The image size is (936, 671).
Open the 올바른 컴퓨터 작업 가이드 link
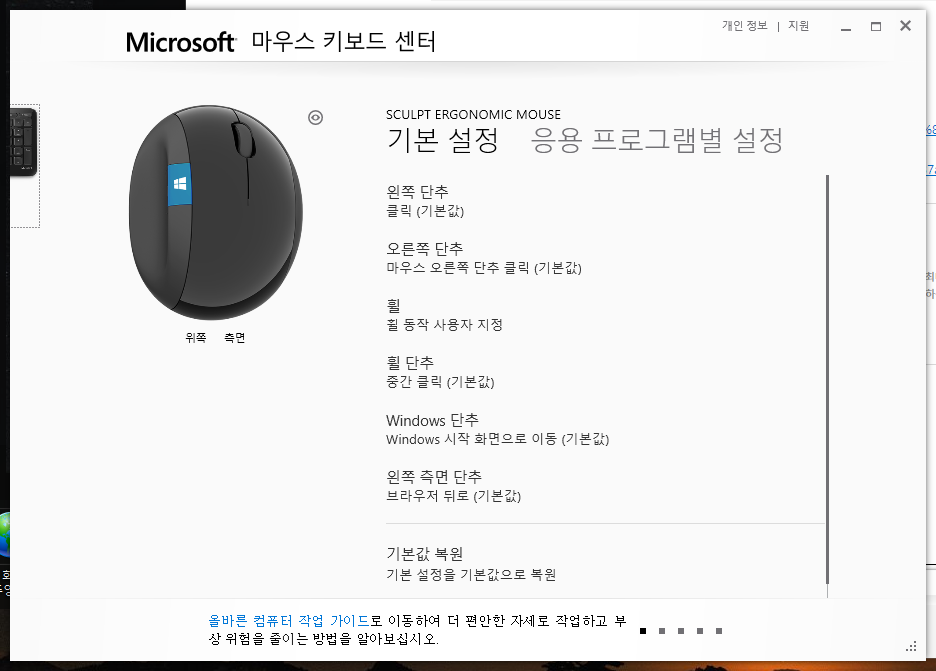point(289,621)
